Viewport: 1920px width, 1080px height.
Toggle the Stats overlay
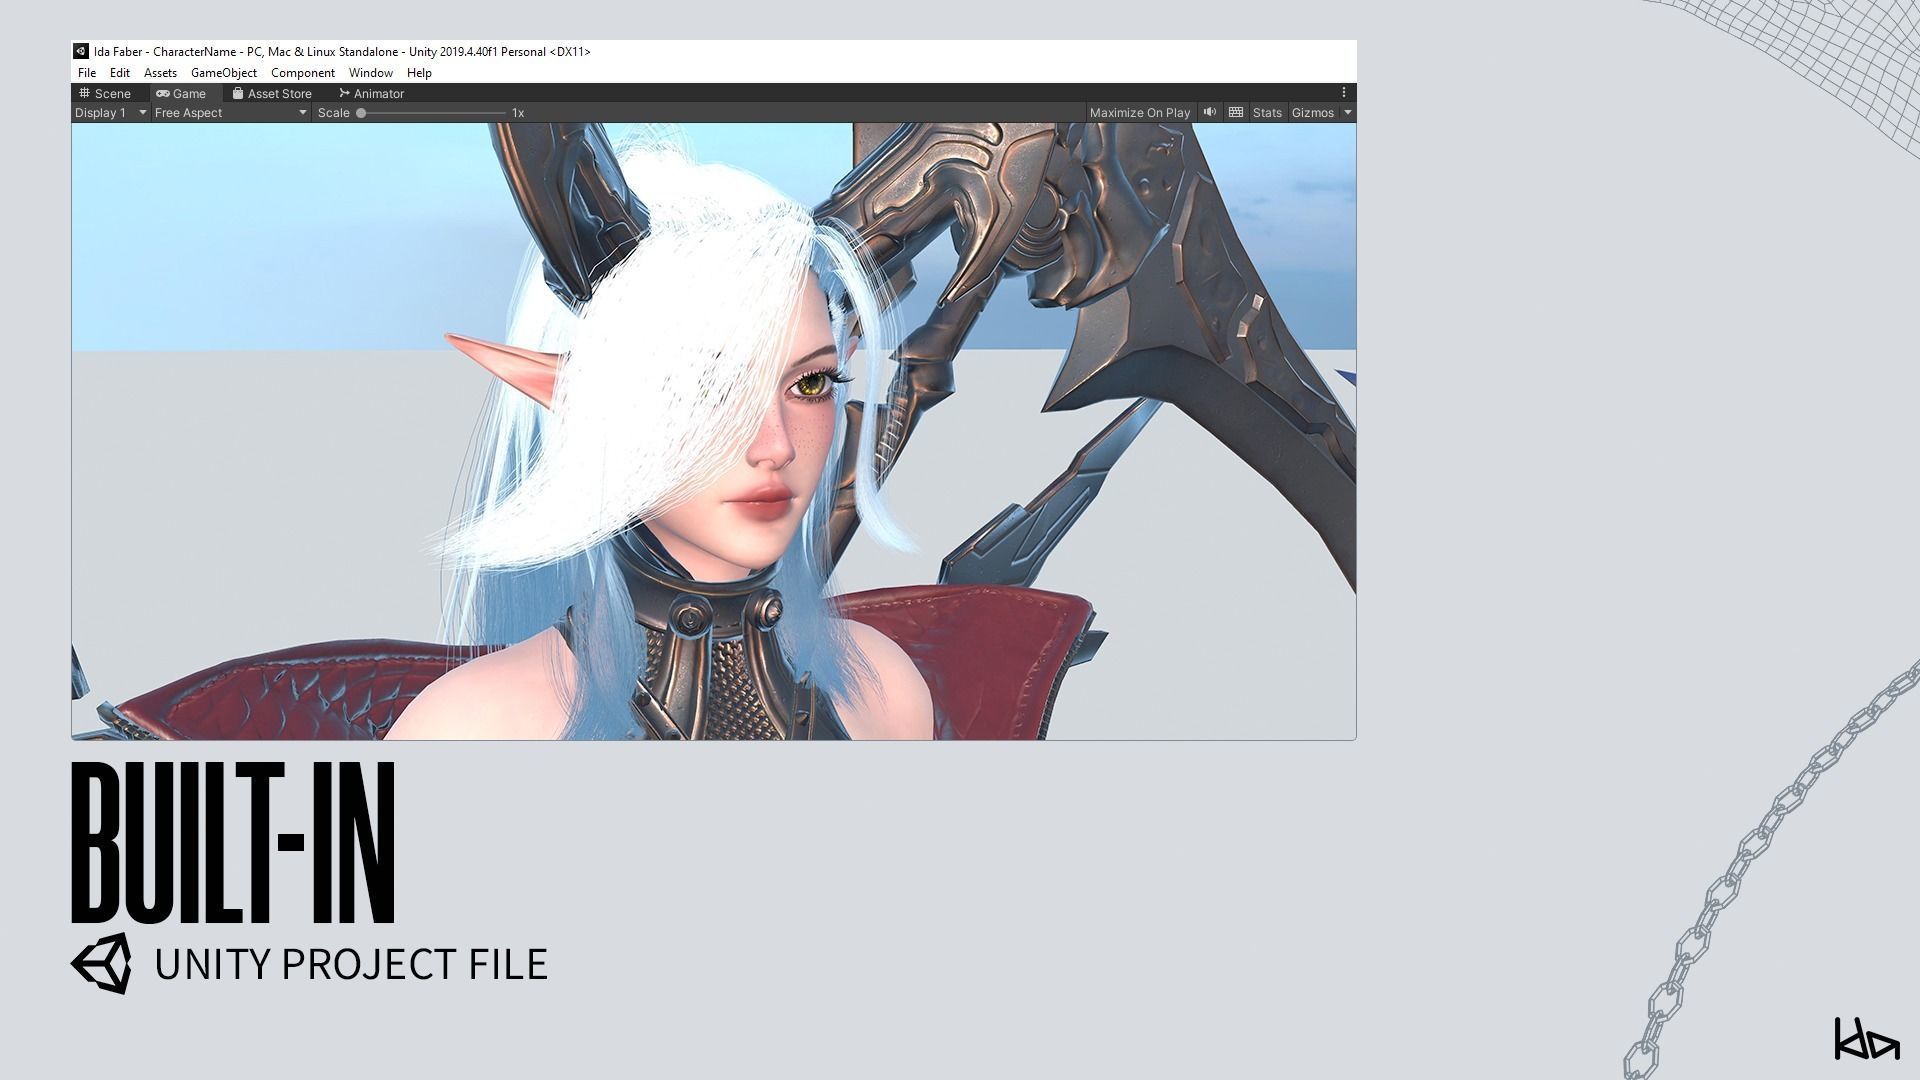(x=1267, y=113)
